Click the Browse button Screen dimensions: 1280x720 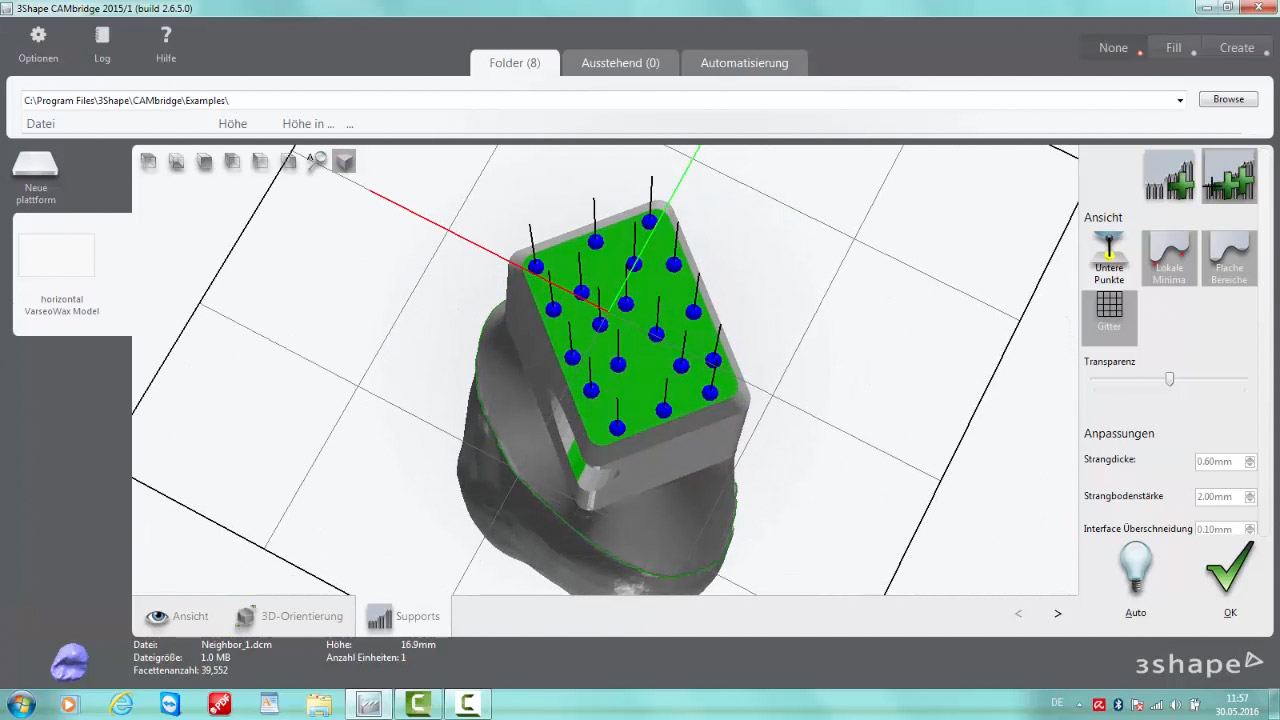tap(1228, 99)
